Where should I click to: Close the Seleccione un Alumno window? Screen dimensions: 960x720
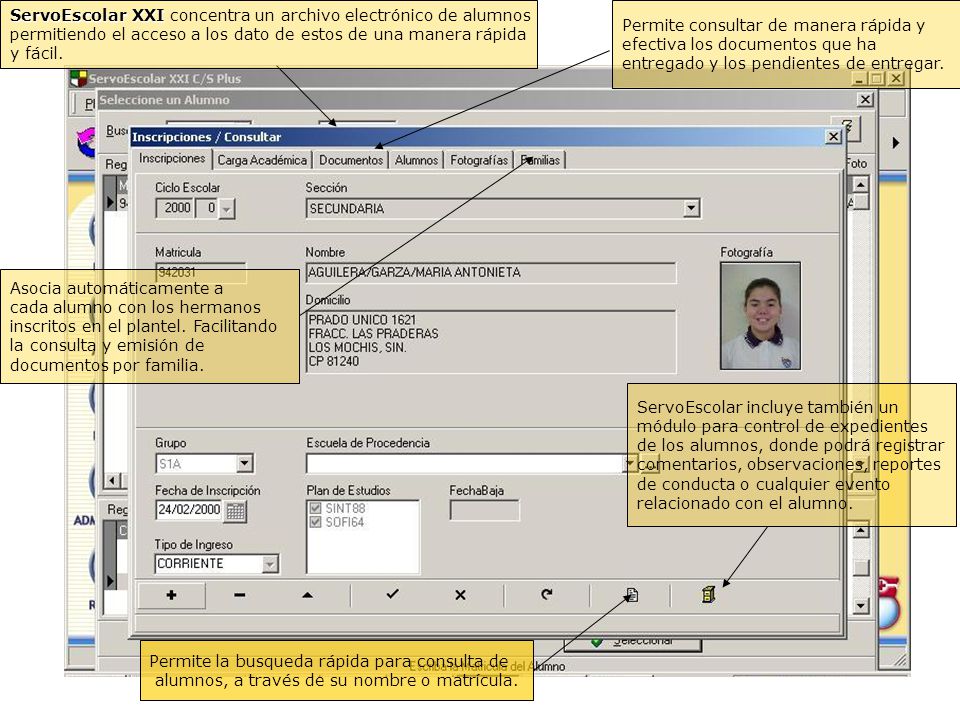tap(864, 100)
